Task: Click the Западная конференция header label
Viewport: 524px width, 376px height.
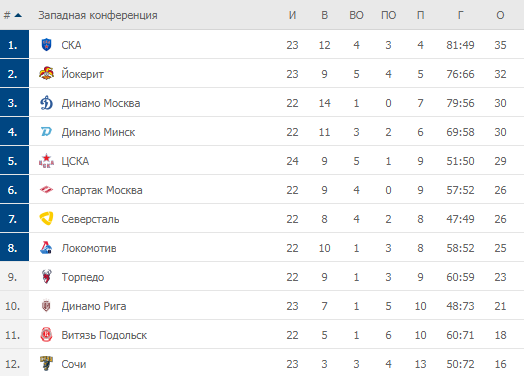Action: click(x=98, y=15)
